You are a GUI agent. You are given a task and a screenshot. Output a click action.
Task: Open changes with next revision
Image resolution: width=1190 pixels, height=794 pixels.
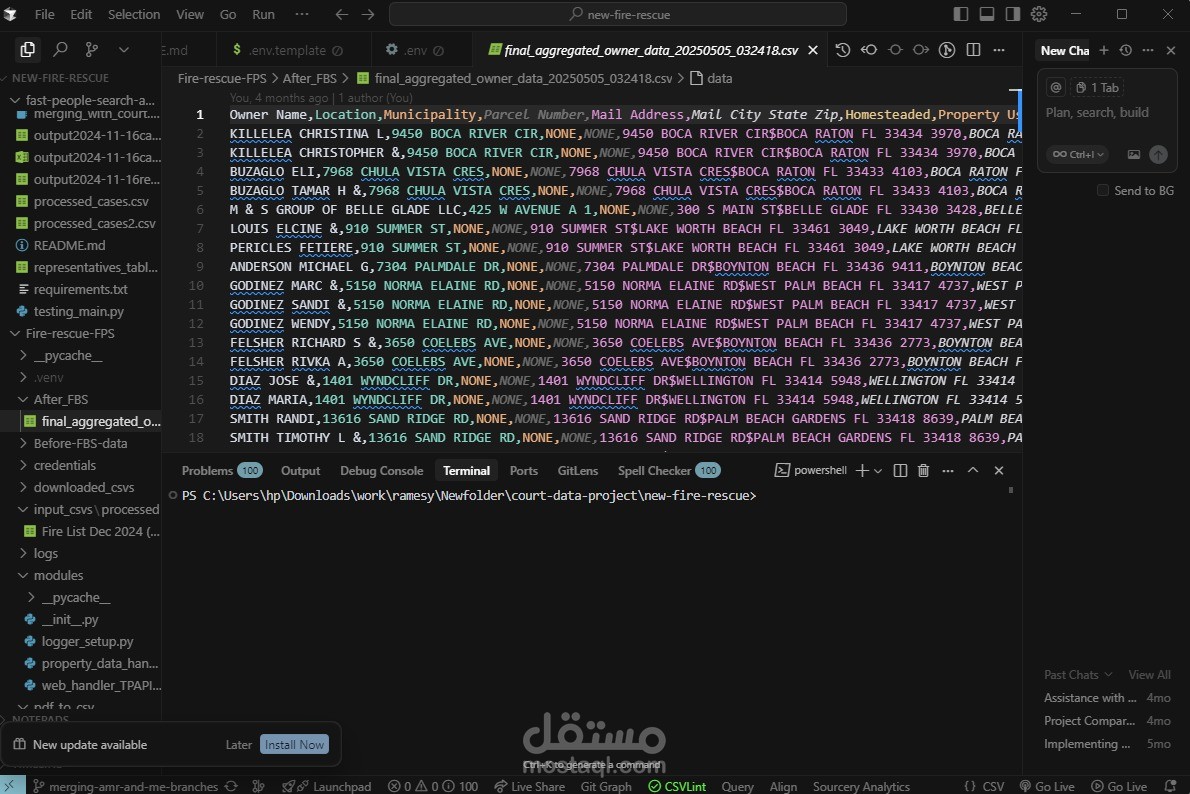point(921,49)
